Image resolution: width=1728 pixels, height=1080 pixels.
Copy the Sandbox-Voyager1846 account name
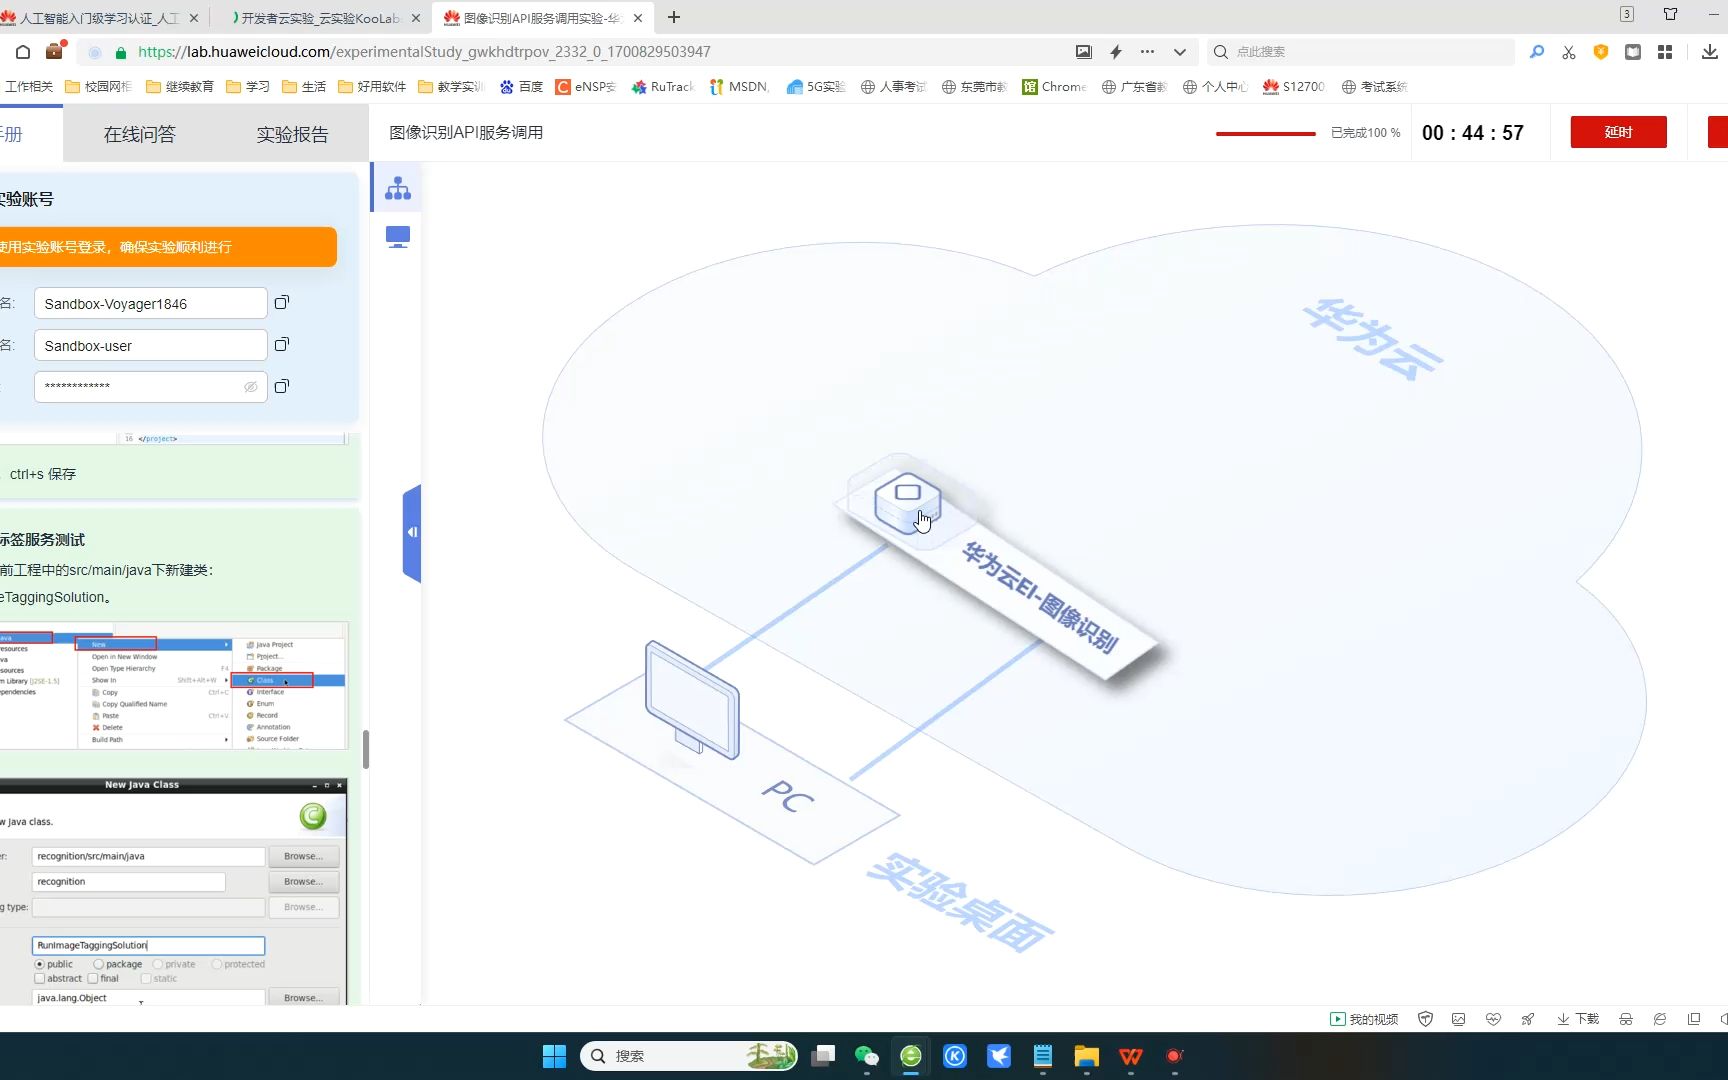[282, 302]
